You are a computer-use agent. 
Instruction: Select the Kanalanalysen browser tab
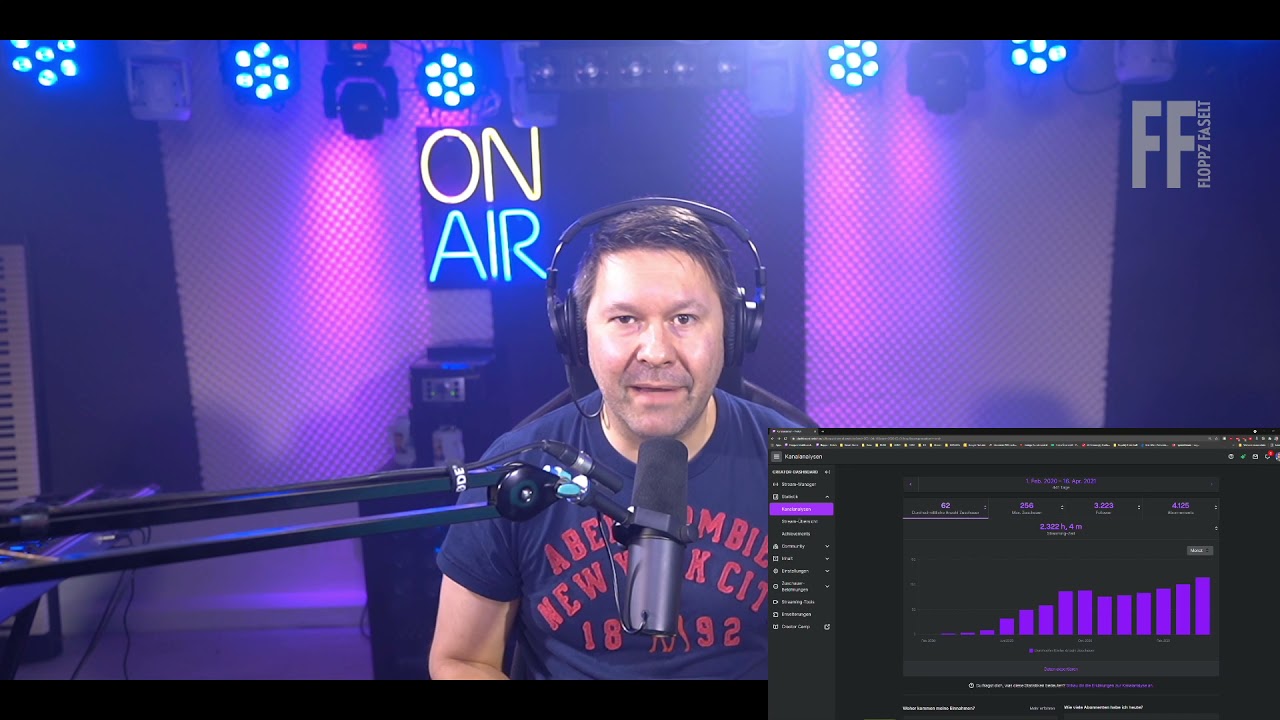(793, 431)
